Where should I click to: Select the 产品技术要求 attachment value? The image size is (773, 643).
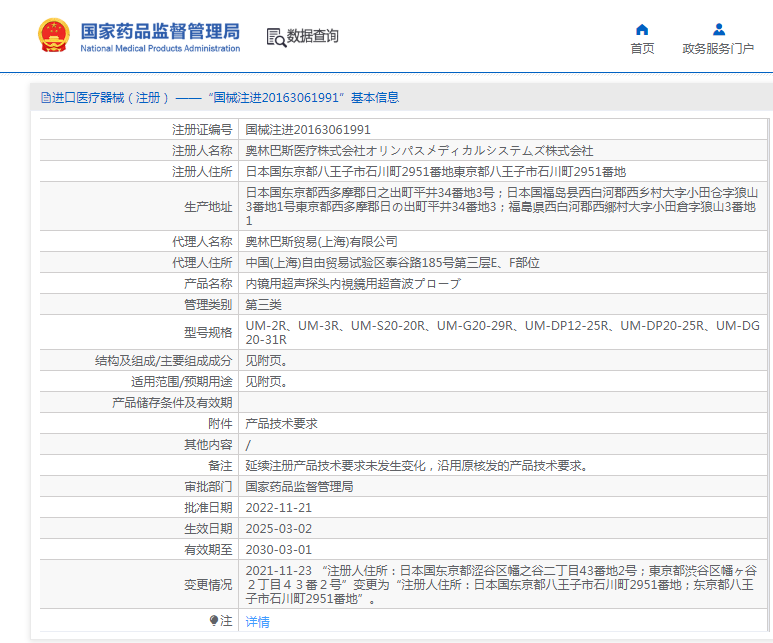281,424
